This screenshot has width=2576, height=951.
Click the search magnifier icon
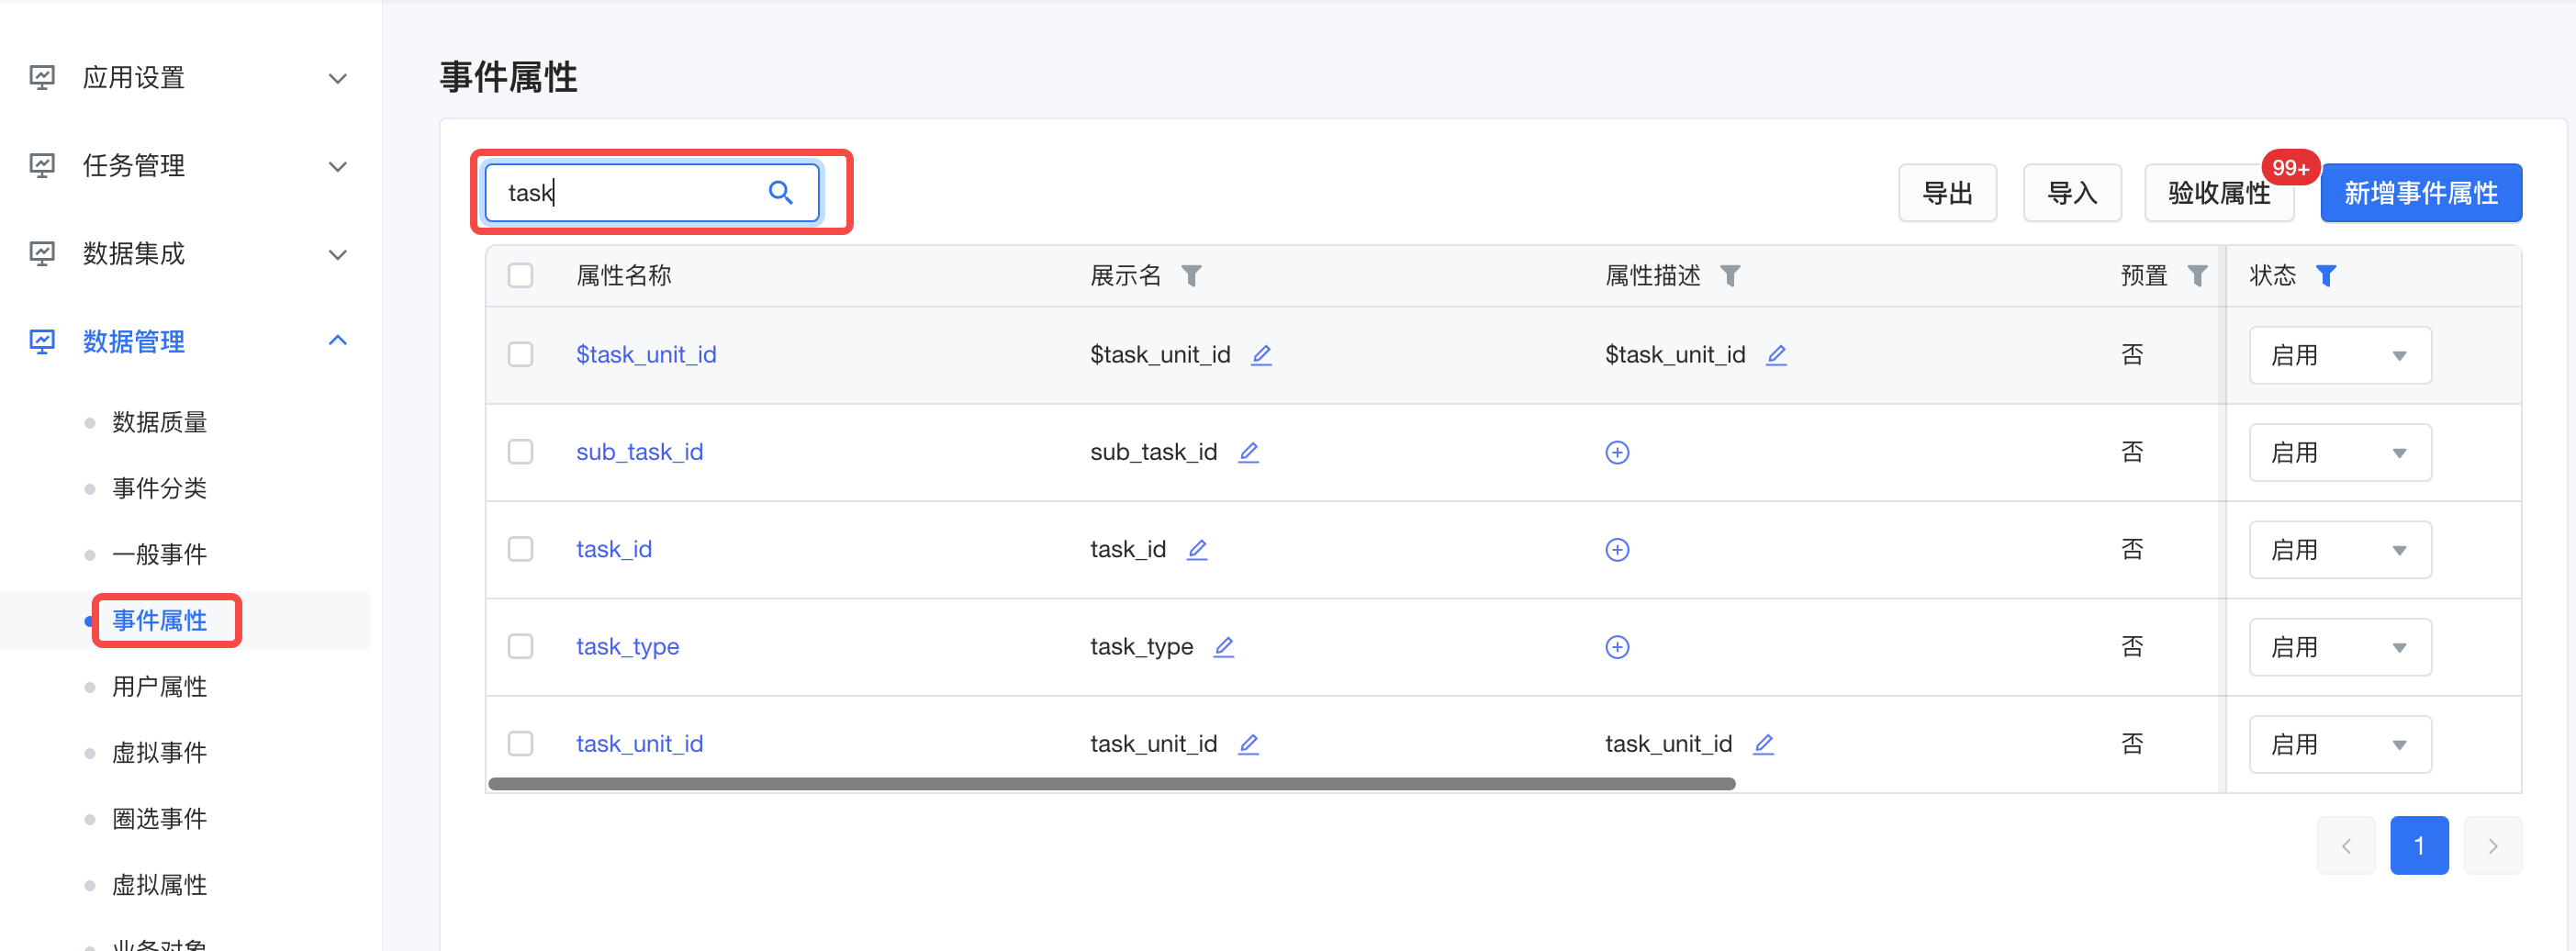tap(780, 192)
